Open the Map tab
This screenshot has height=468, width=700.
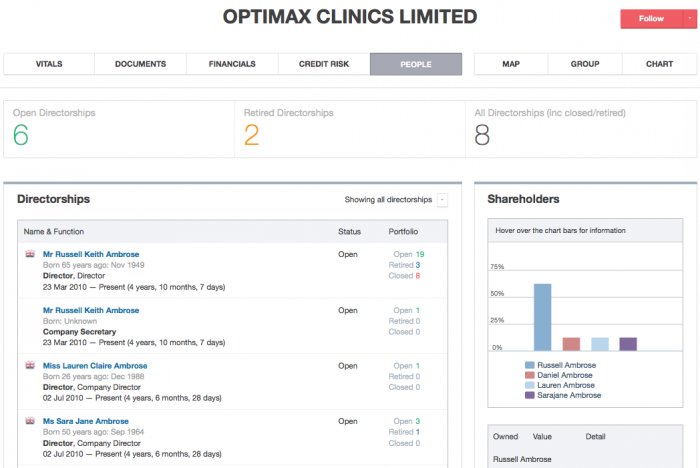point(511,64)
